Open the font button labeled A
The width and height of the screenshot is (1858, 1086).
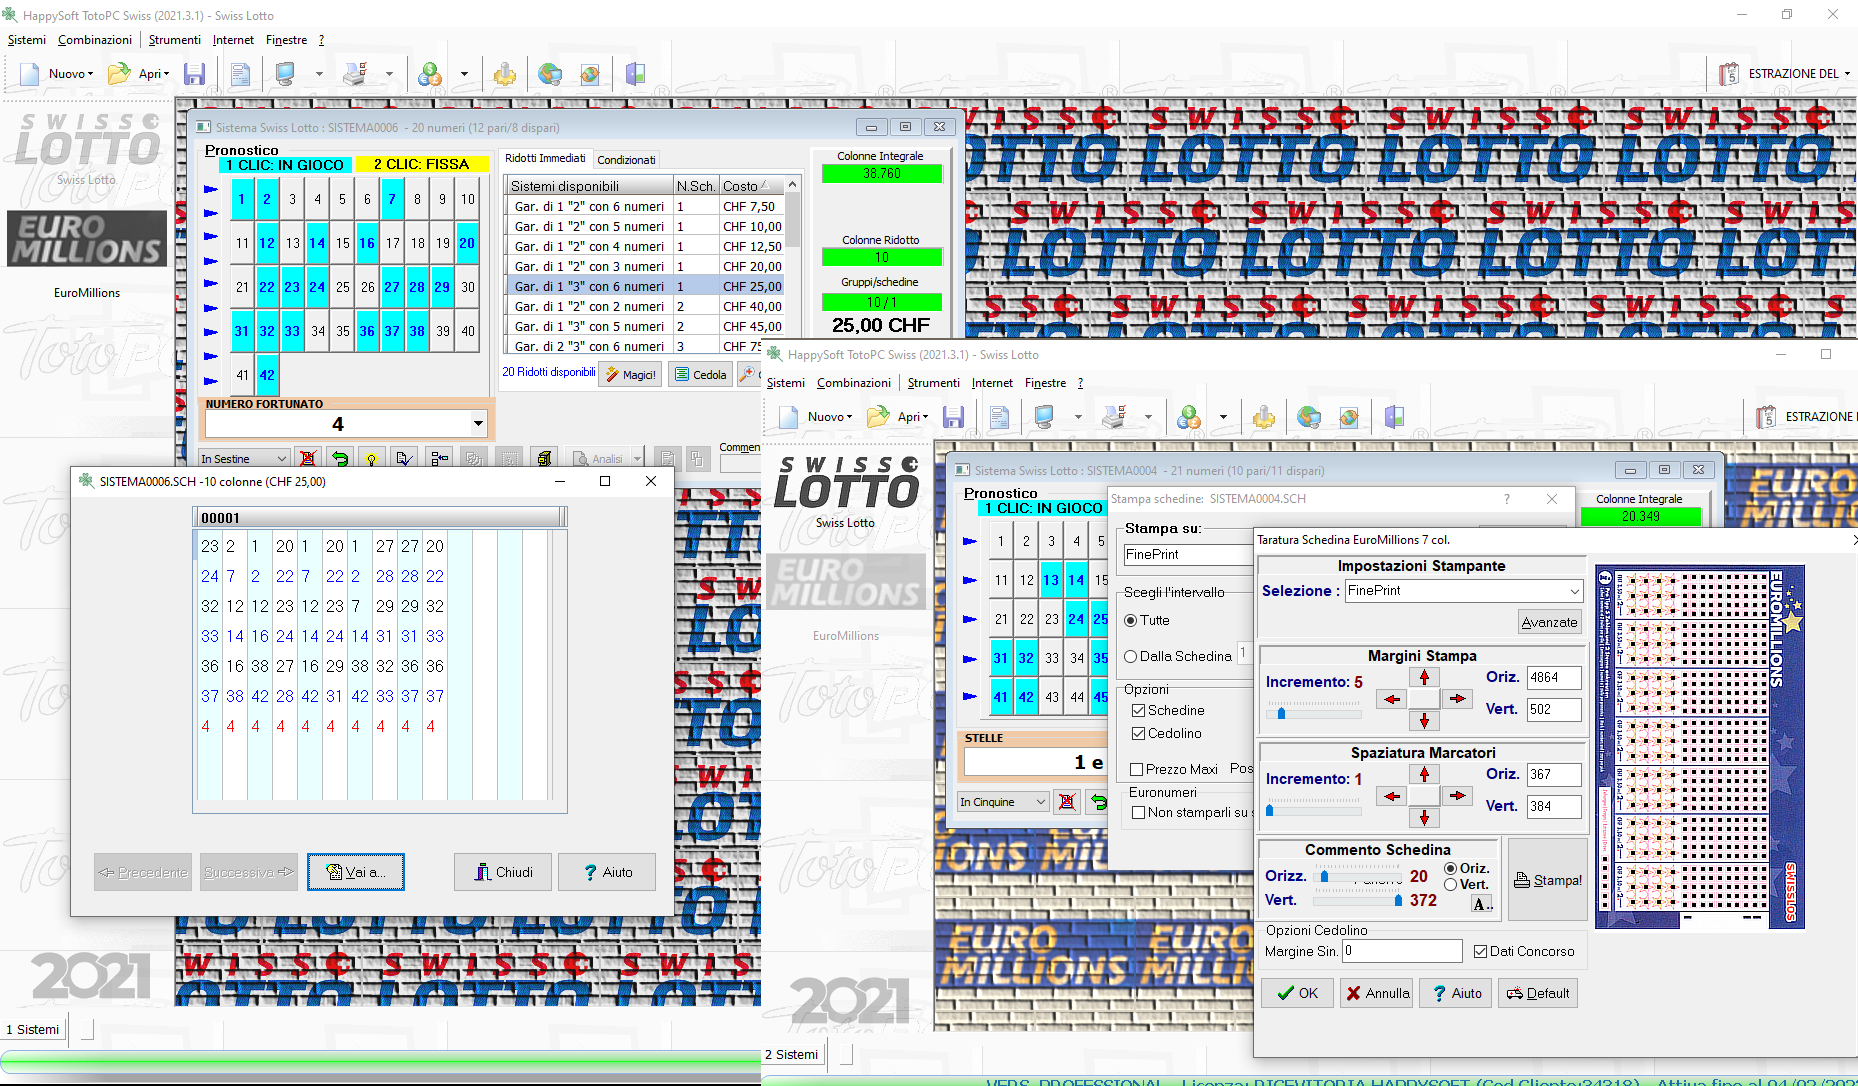click(1481, 904)
